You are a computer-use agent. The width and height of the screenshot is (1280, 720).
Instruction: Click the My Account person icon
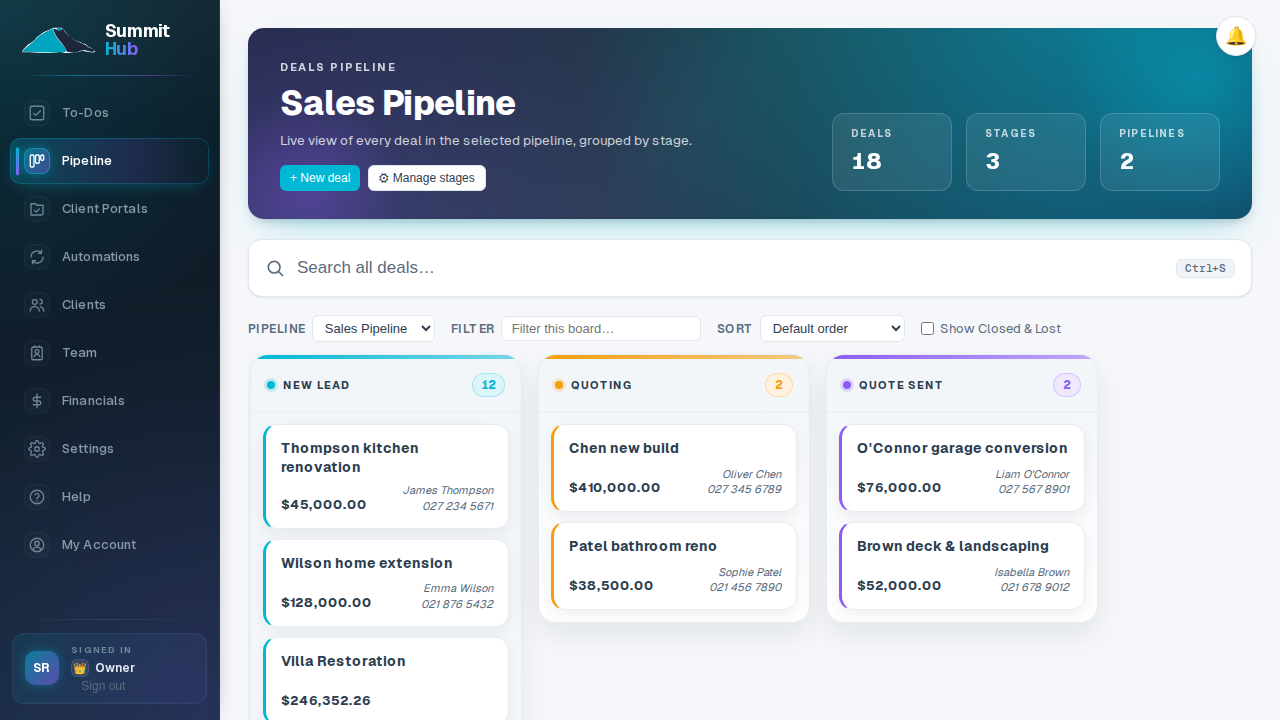click(x=37, y=545)
